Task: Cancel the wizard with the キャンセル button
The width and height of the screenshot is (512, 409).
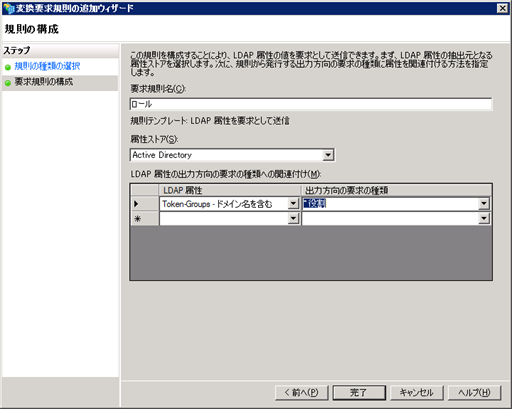Action: click(417, 393)
